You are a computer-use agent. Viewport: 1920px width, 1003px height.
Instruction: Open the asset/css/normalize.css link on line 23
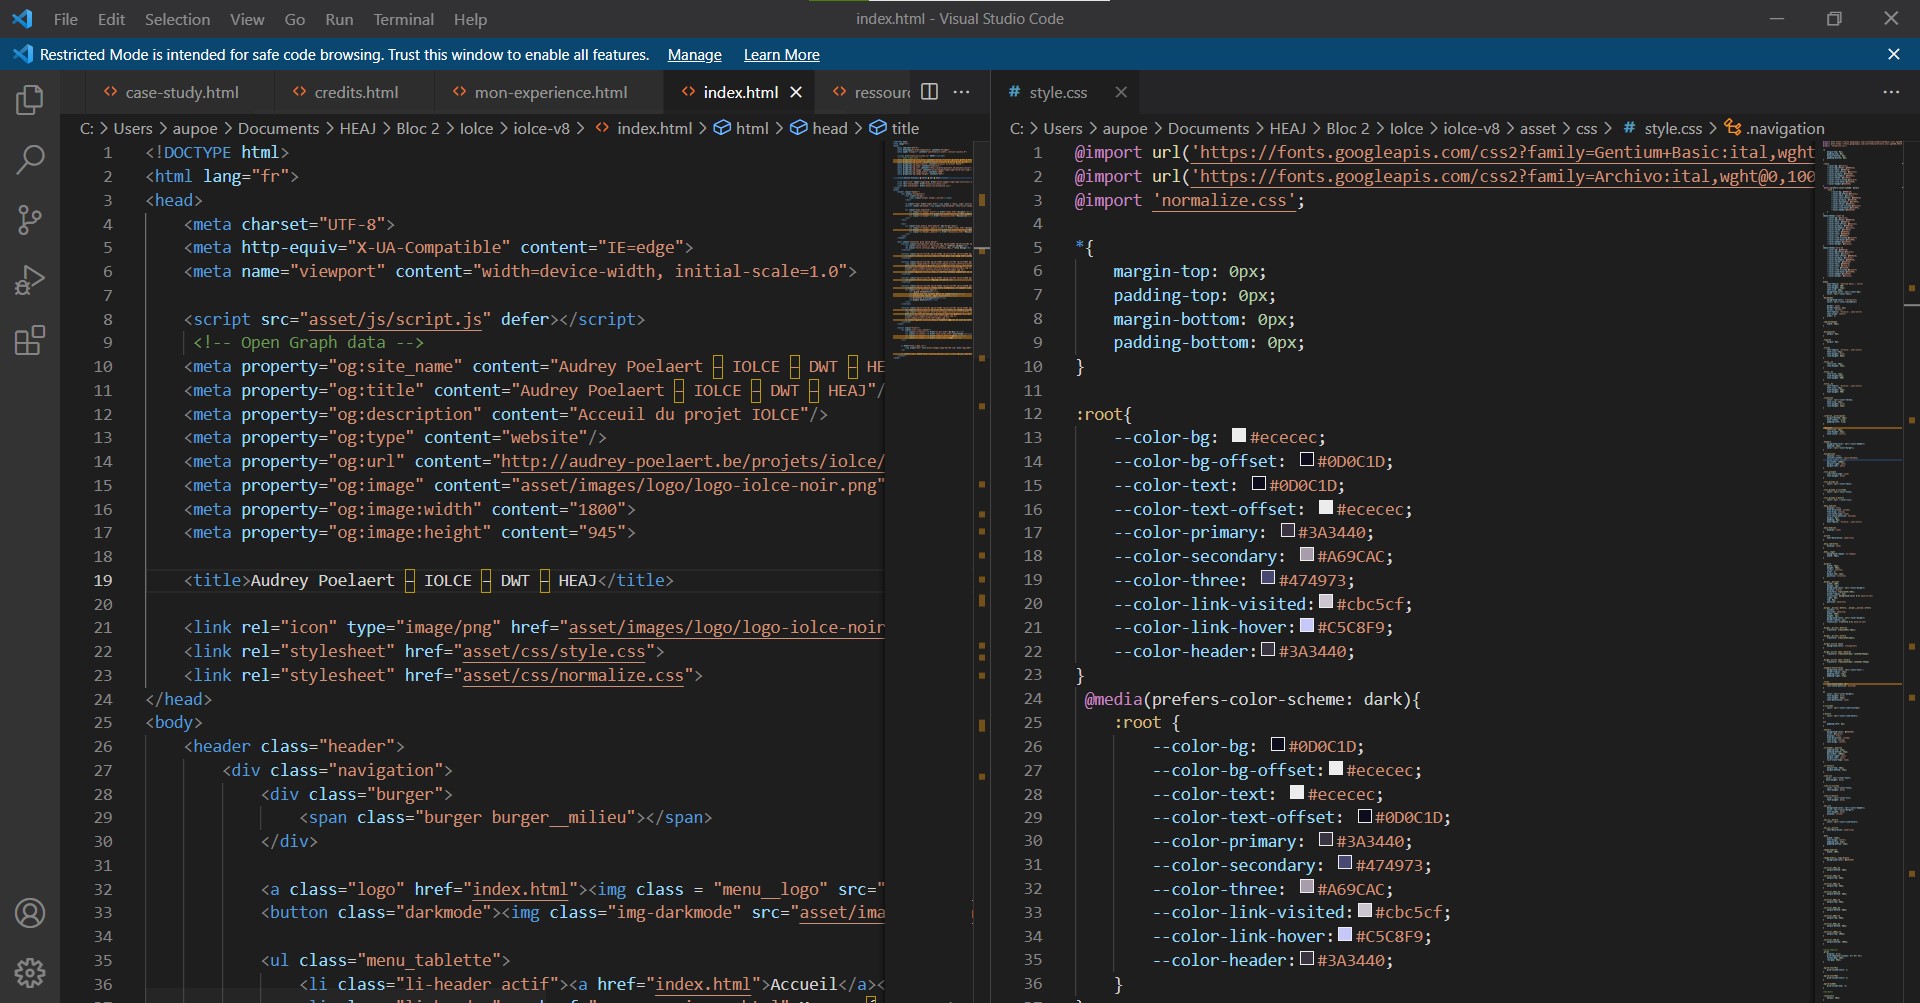click(573, 675)
